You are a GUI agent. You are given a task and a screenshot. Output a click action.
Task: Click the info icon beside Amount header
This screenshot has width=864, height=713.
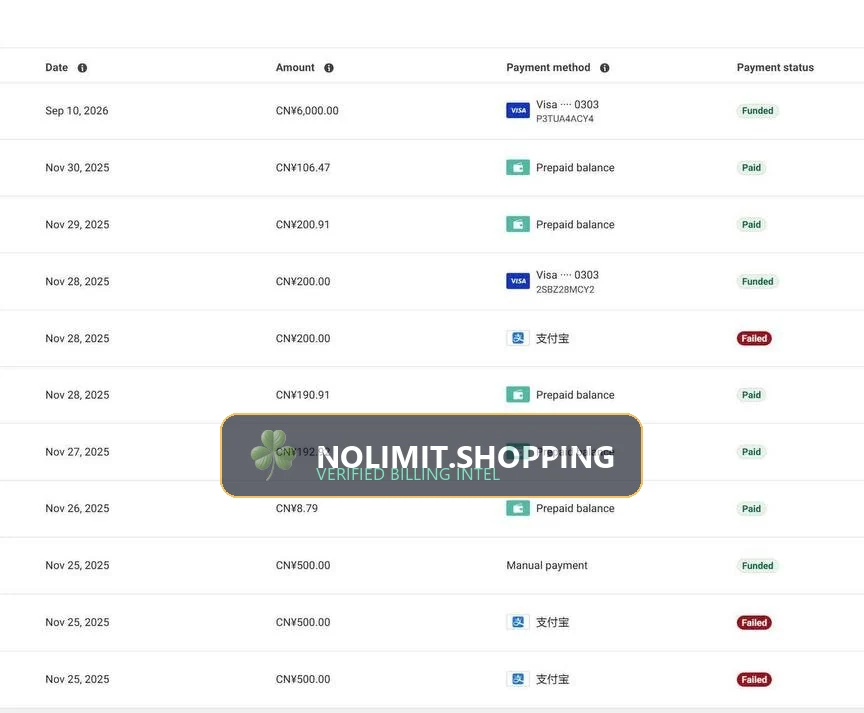tap(329, 68)
